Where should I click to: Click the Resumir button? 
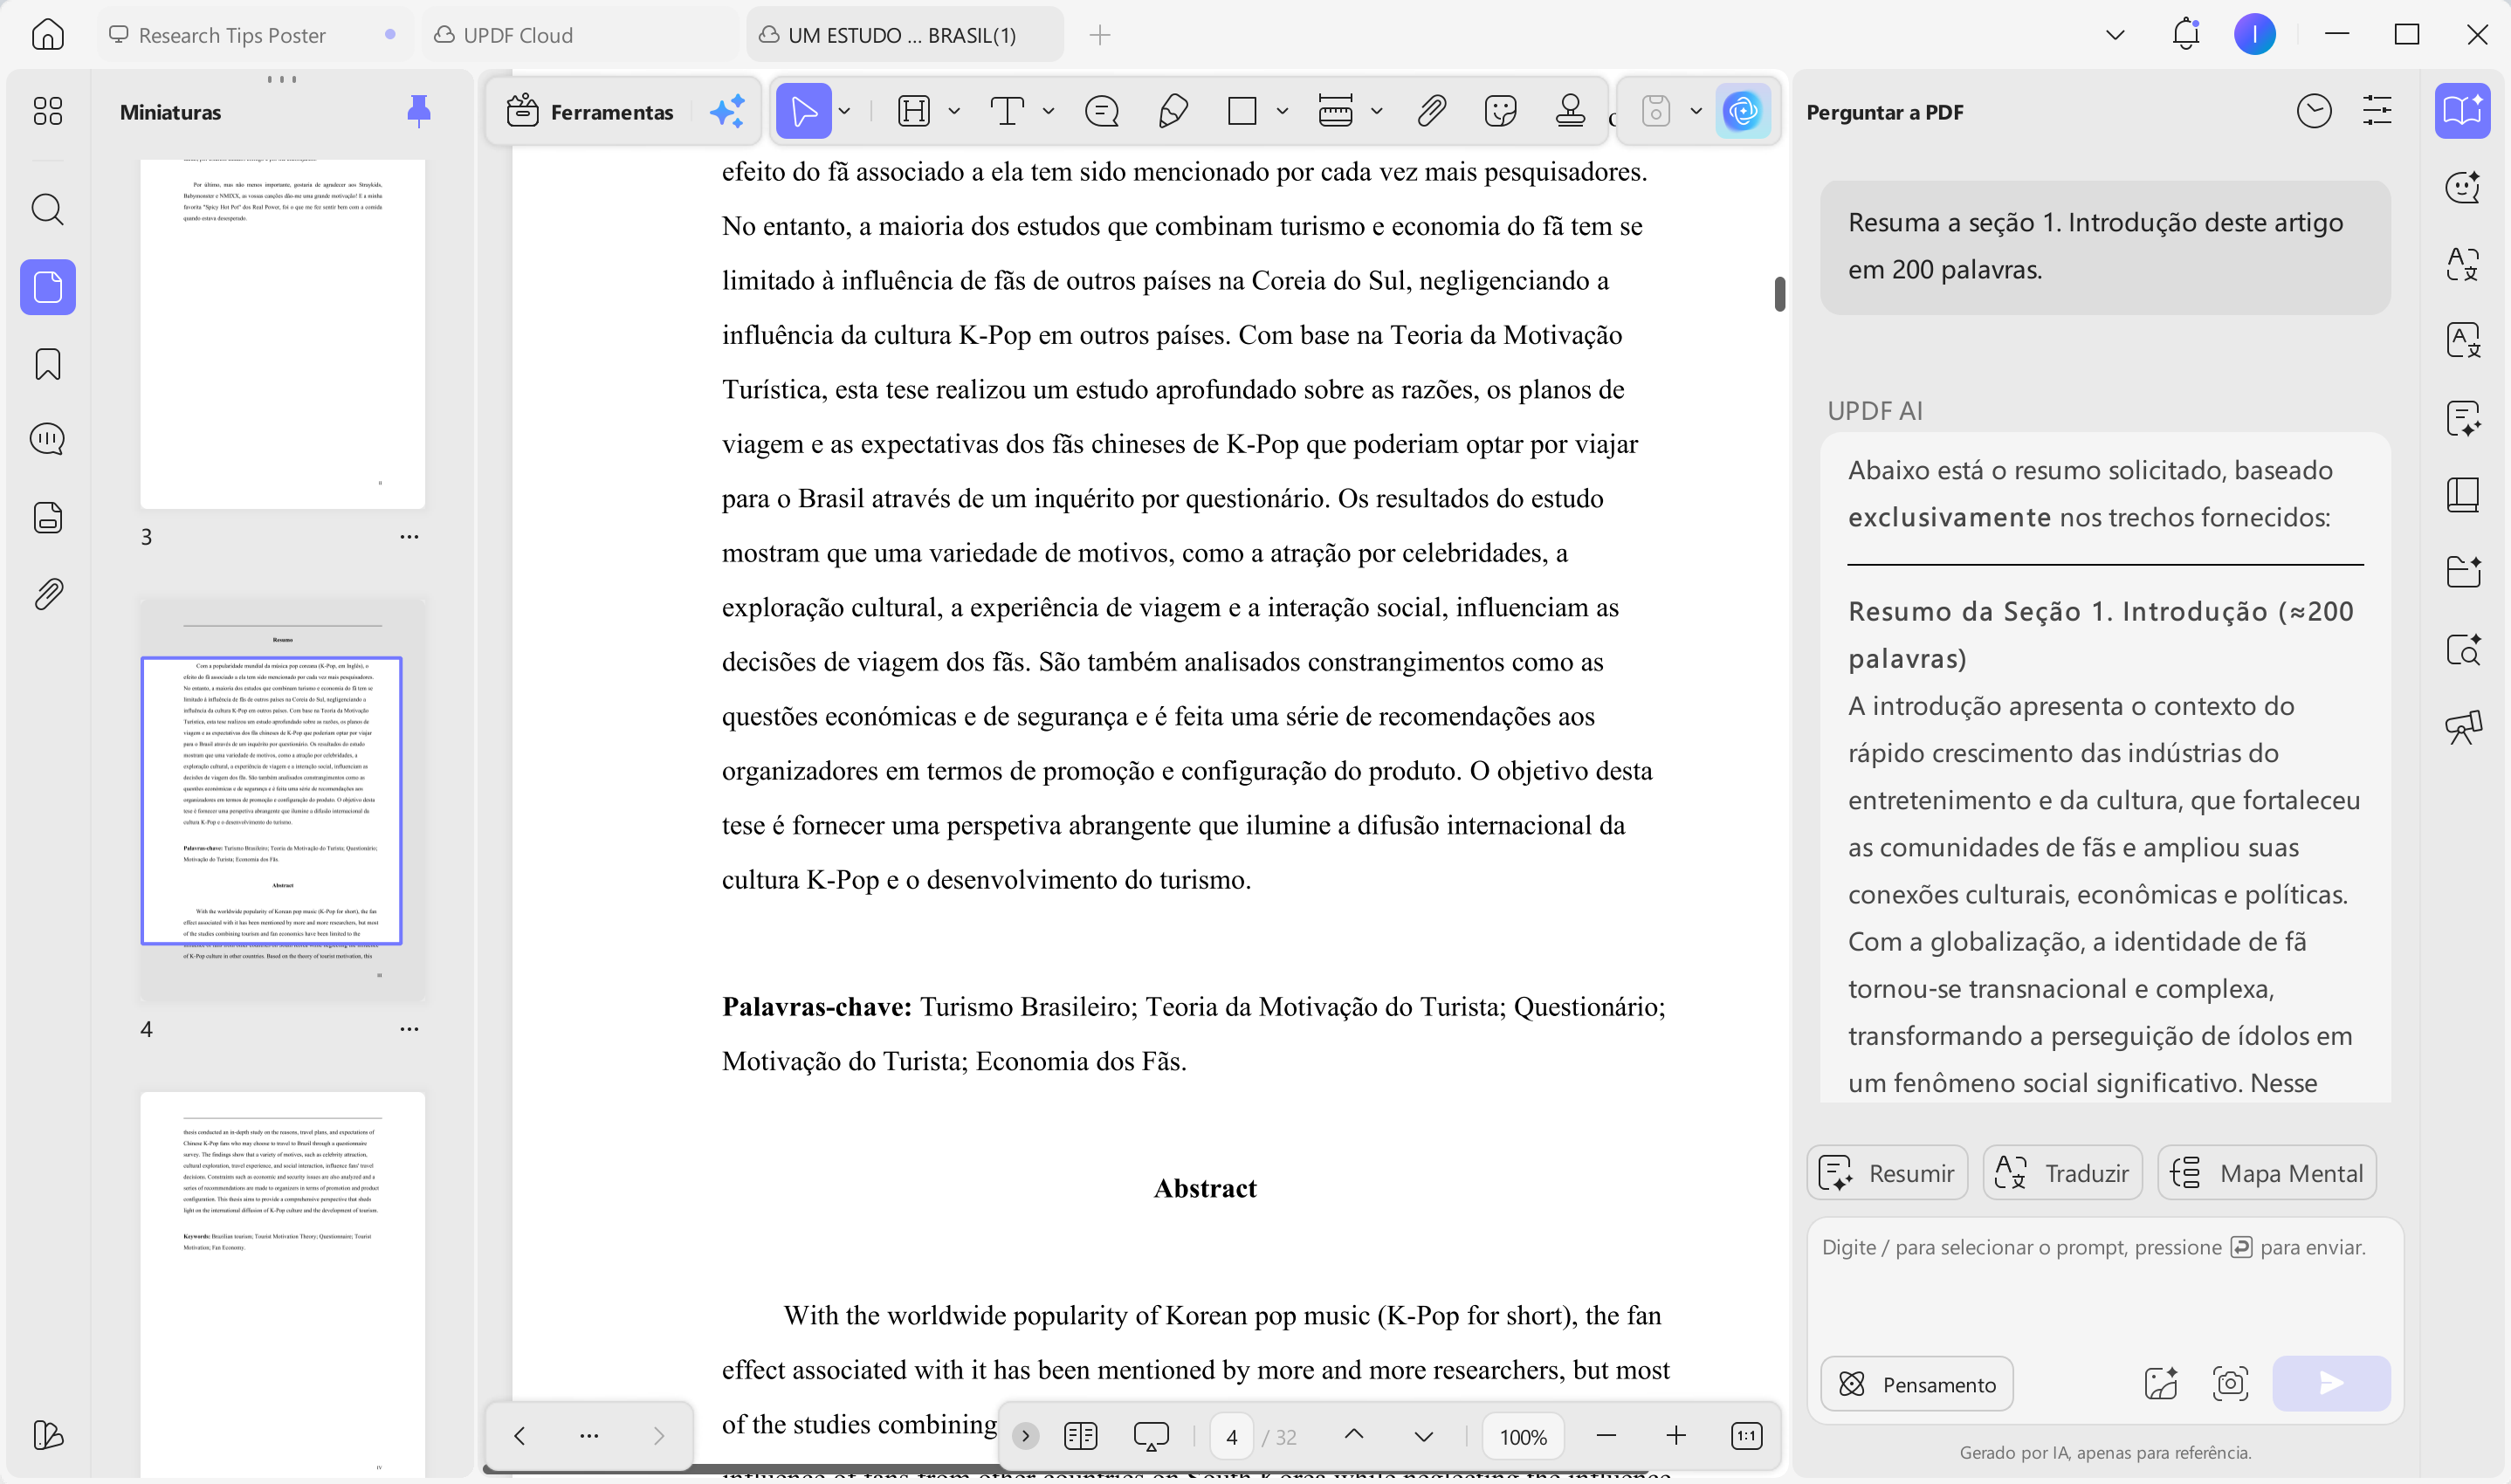1886,1173
